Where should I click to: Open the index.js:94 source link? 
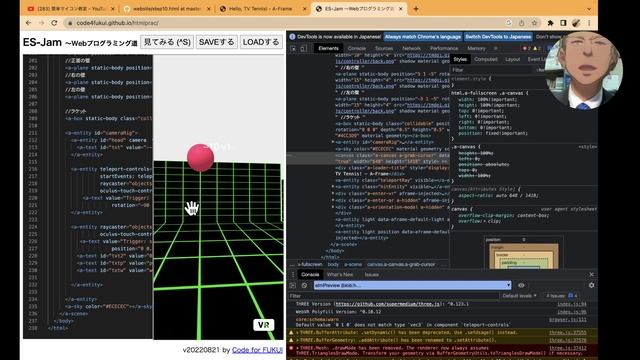tap(571, 304)
